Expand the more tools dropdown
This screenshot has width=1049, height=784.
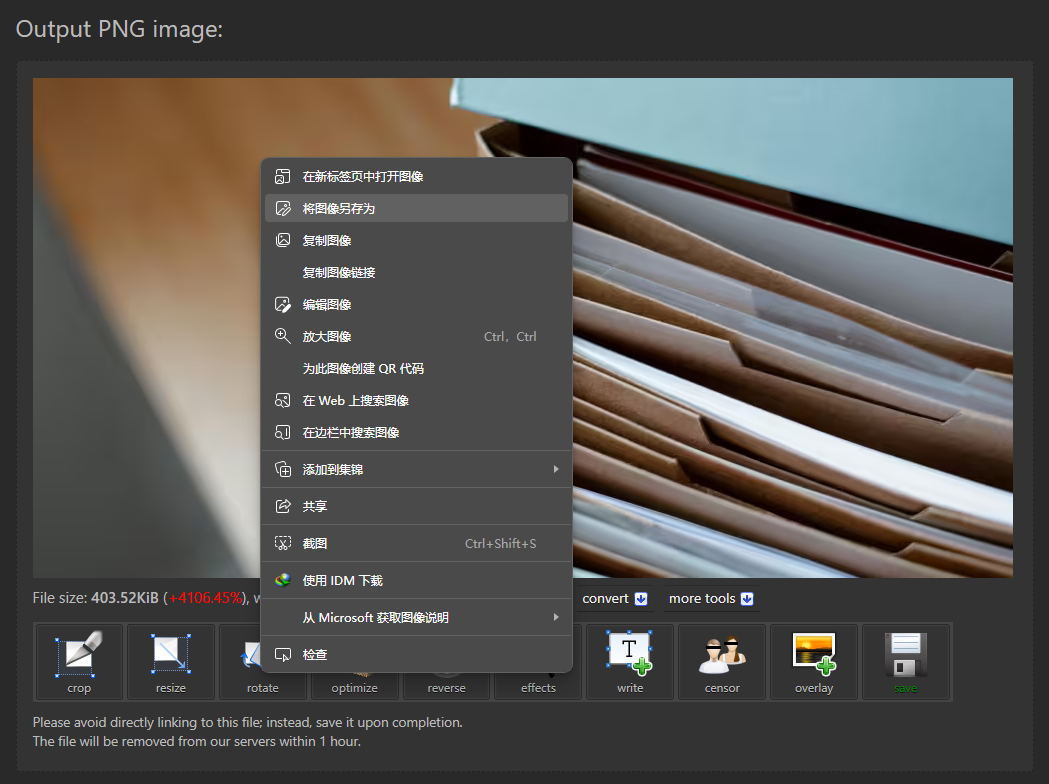[x=710, y=598]
